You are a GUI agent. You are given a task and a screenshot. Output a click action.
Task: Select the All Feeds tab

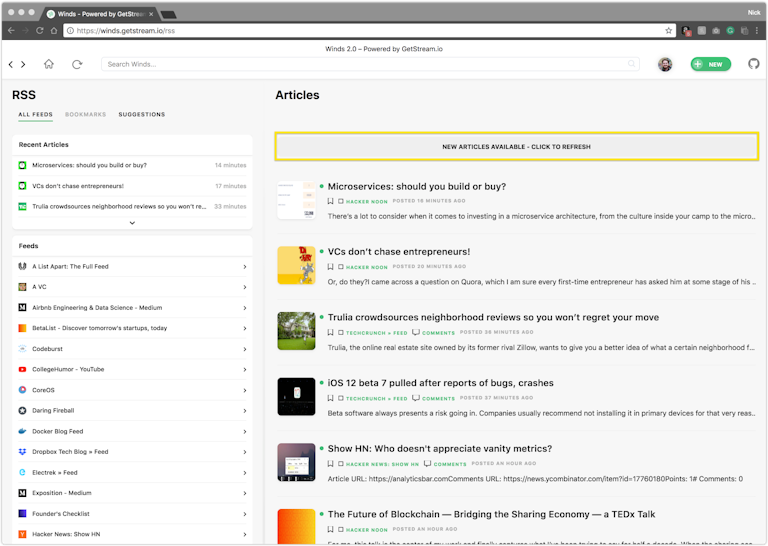click(35, 115)
